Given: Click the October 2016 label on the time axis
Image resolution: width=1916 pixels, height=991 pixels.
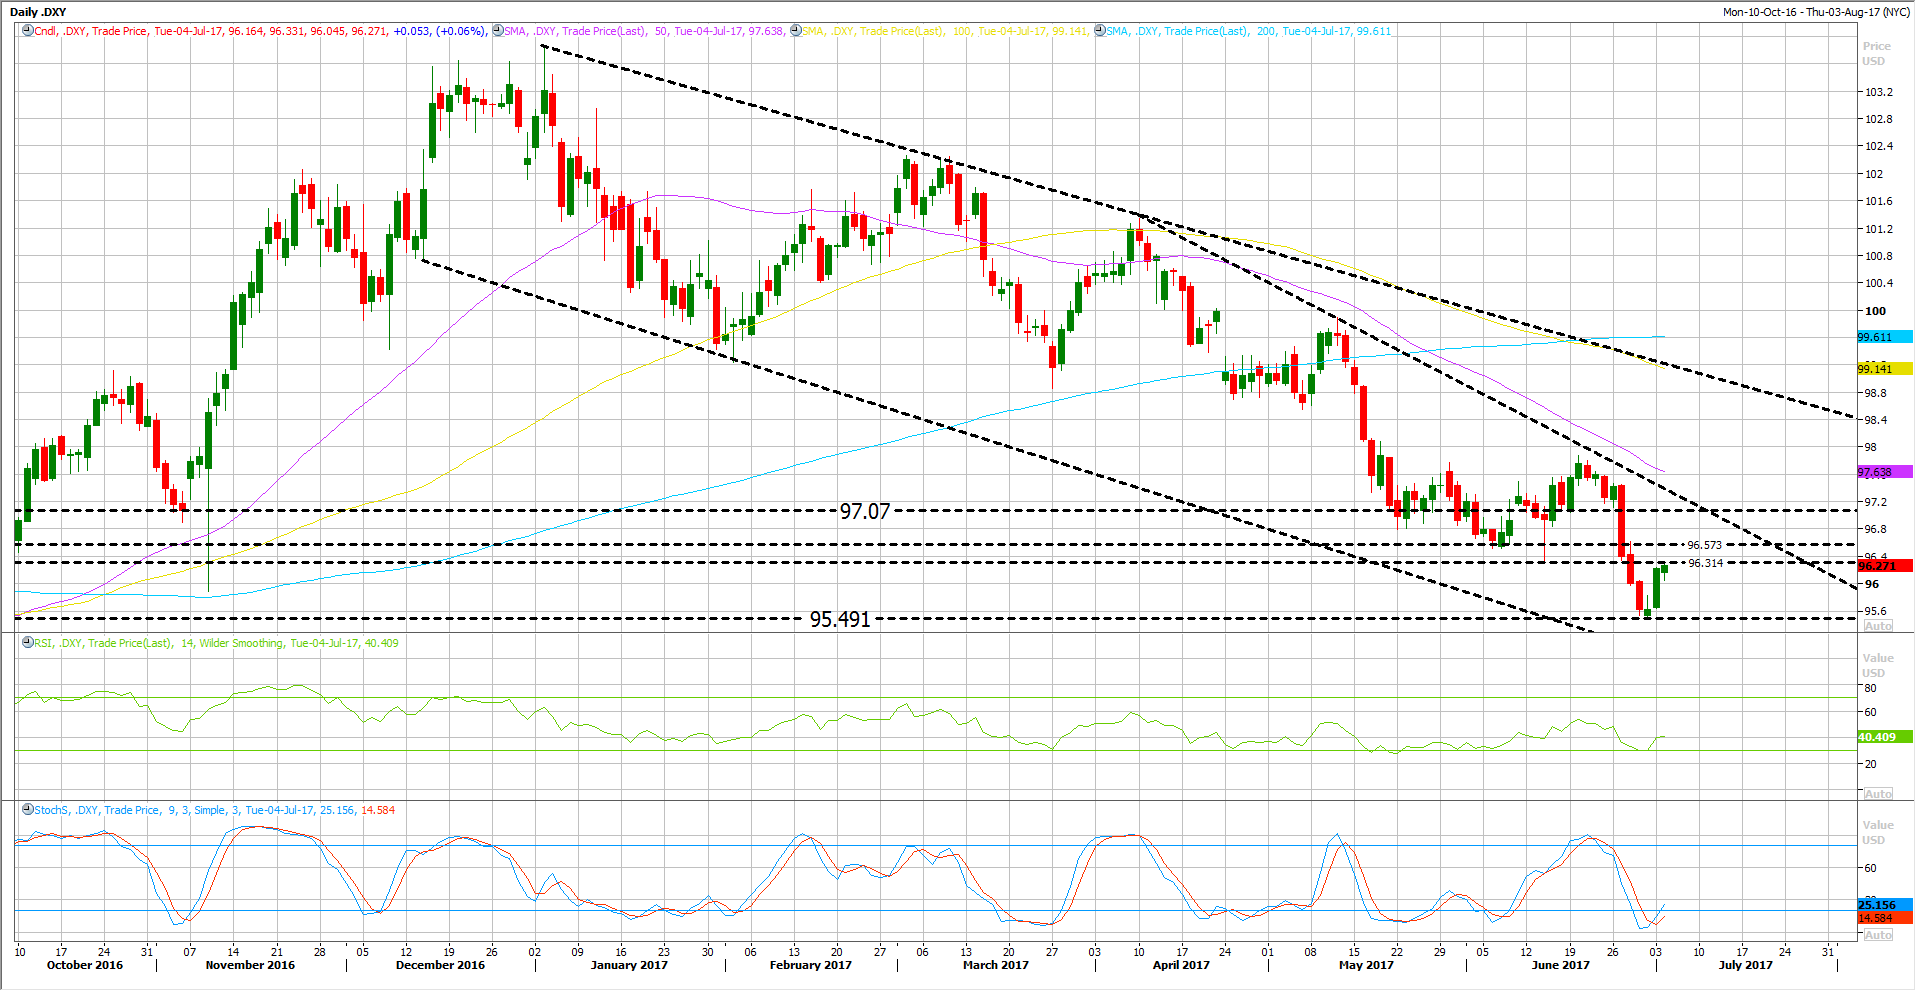Looking at the screenshot, I should [85, 965].
